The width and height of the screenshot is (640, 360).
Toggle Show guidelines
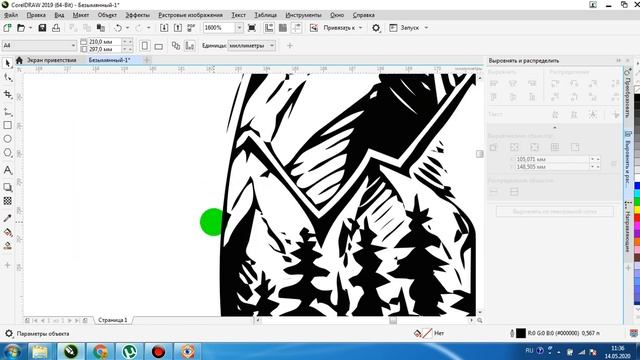tap(296, 28)
